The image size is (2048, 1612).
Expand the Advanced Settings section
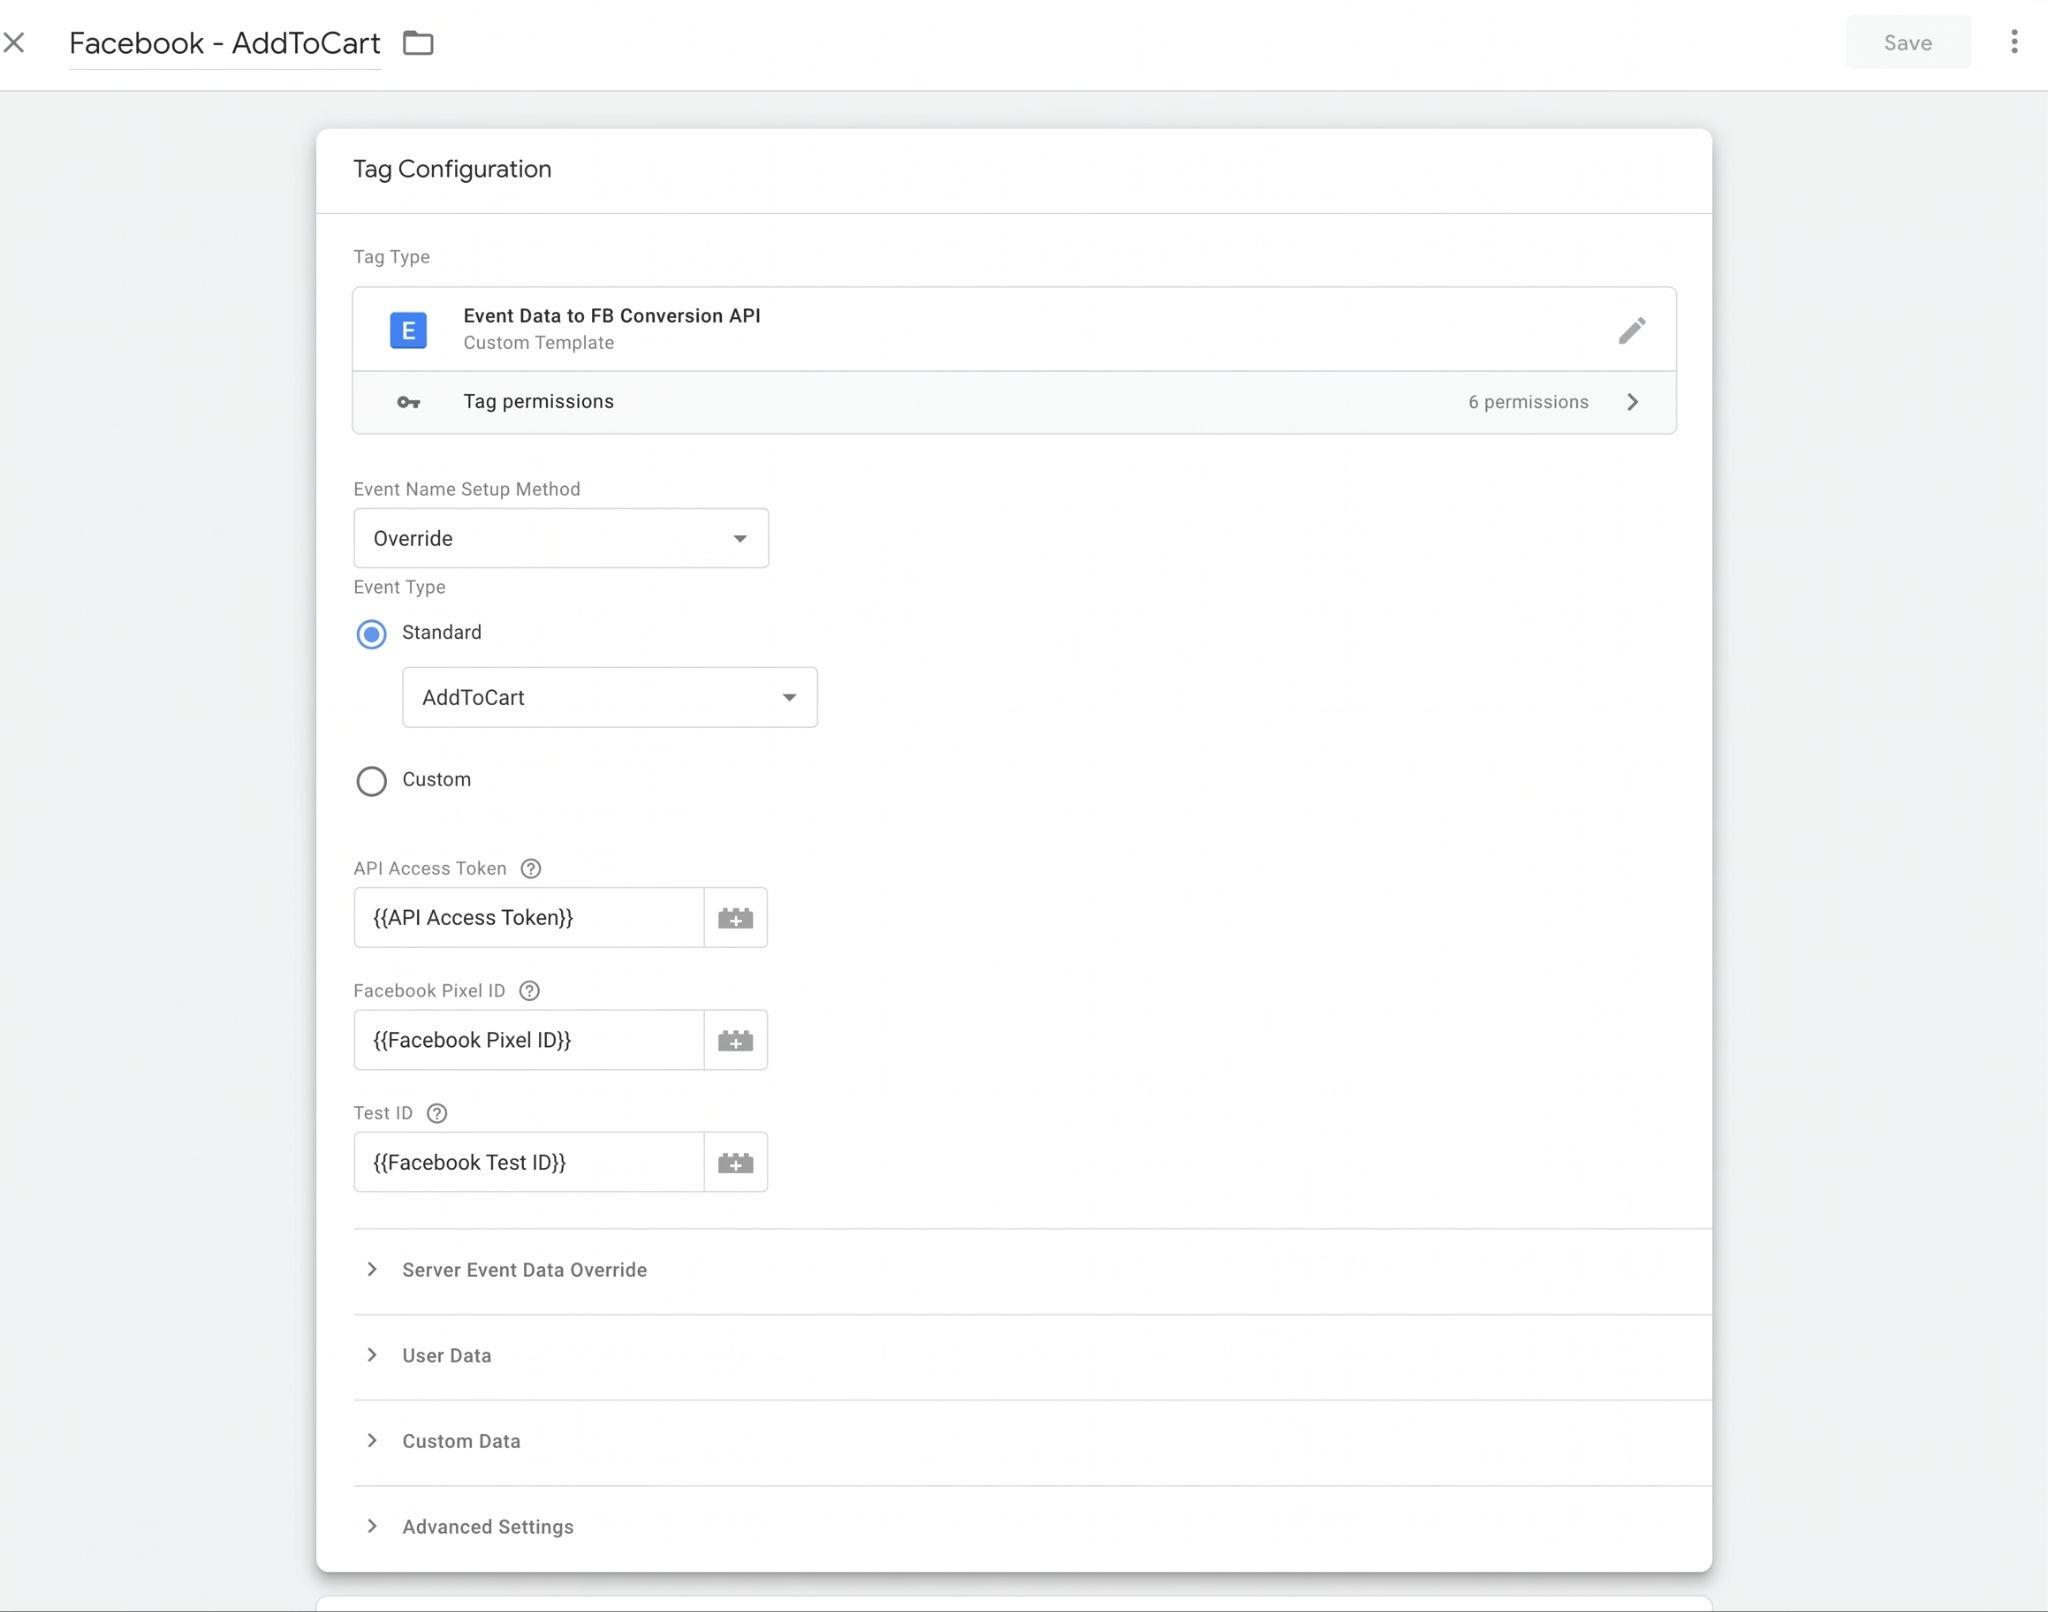coord(1032,1527)
